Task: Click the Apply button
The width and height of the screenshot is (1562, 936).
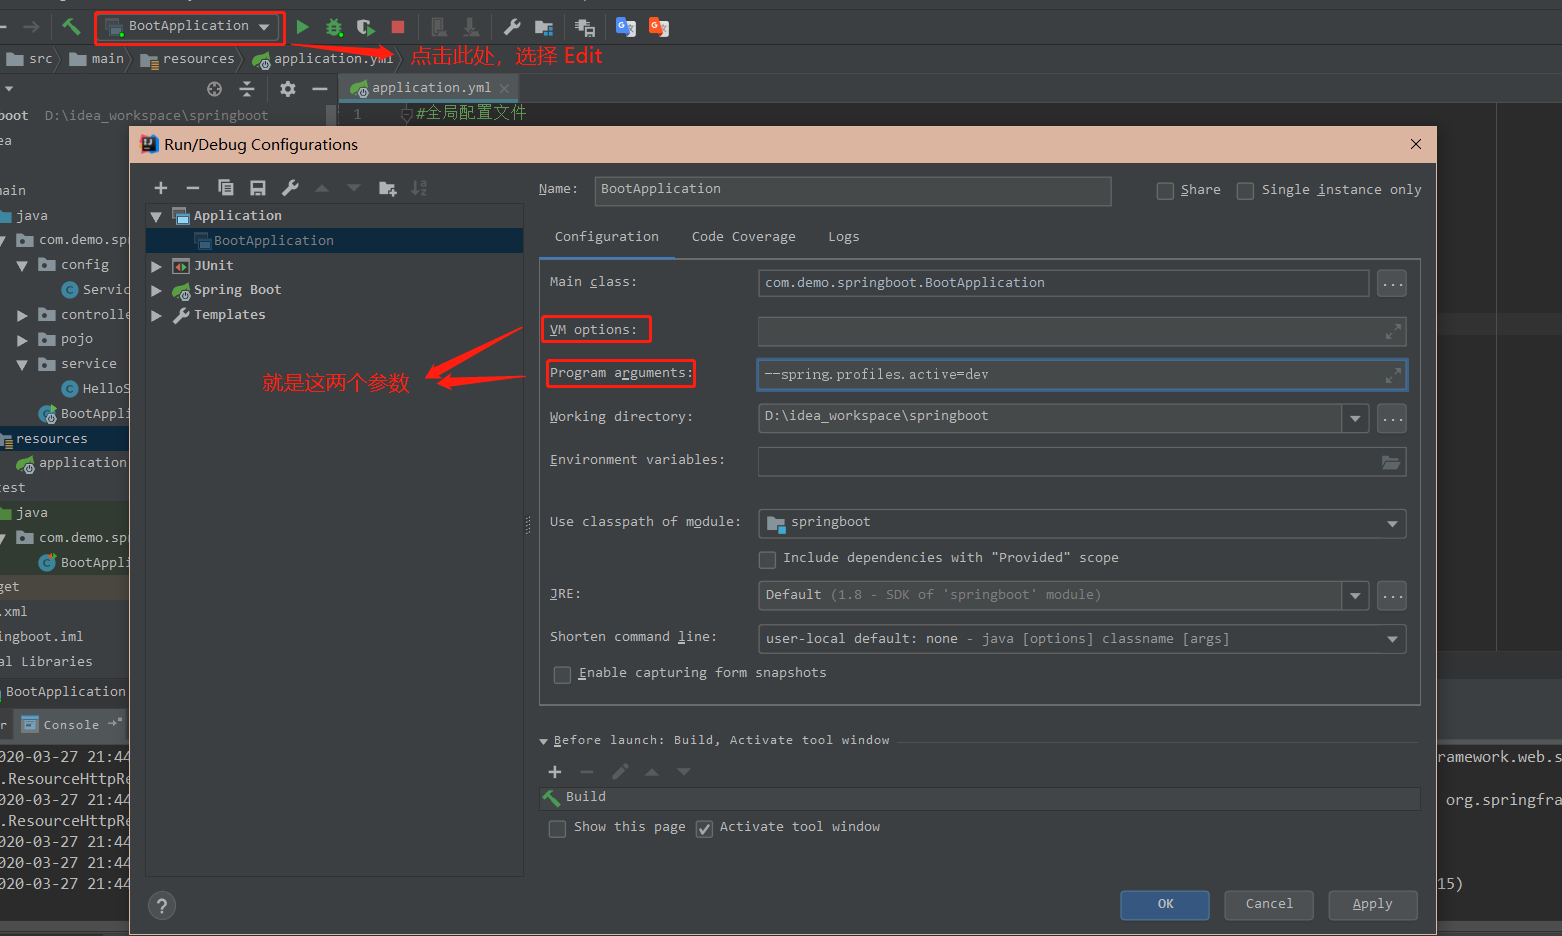Action: click(x=1373, y=905)
